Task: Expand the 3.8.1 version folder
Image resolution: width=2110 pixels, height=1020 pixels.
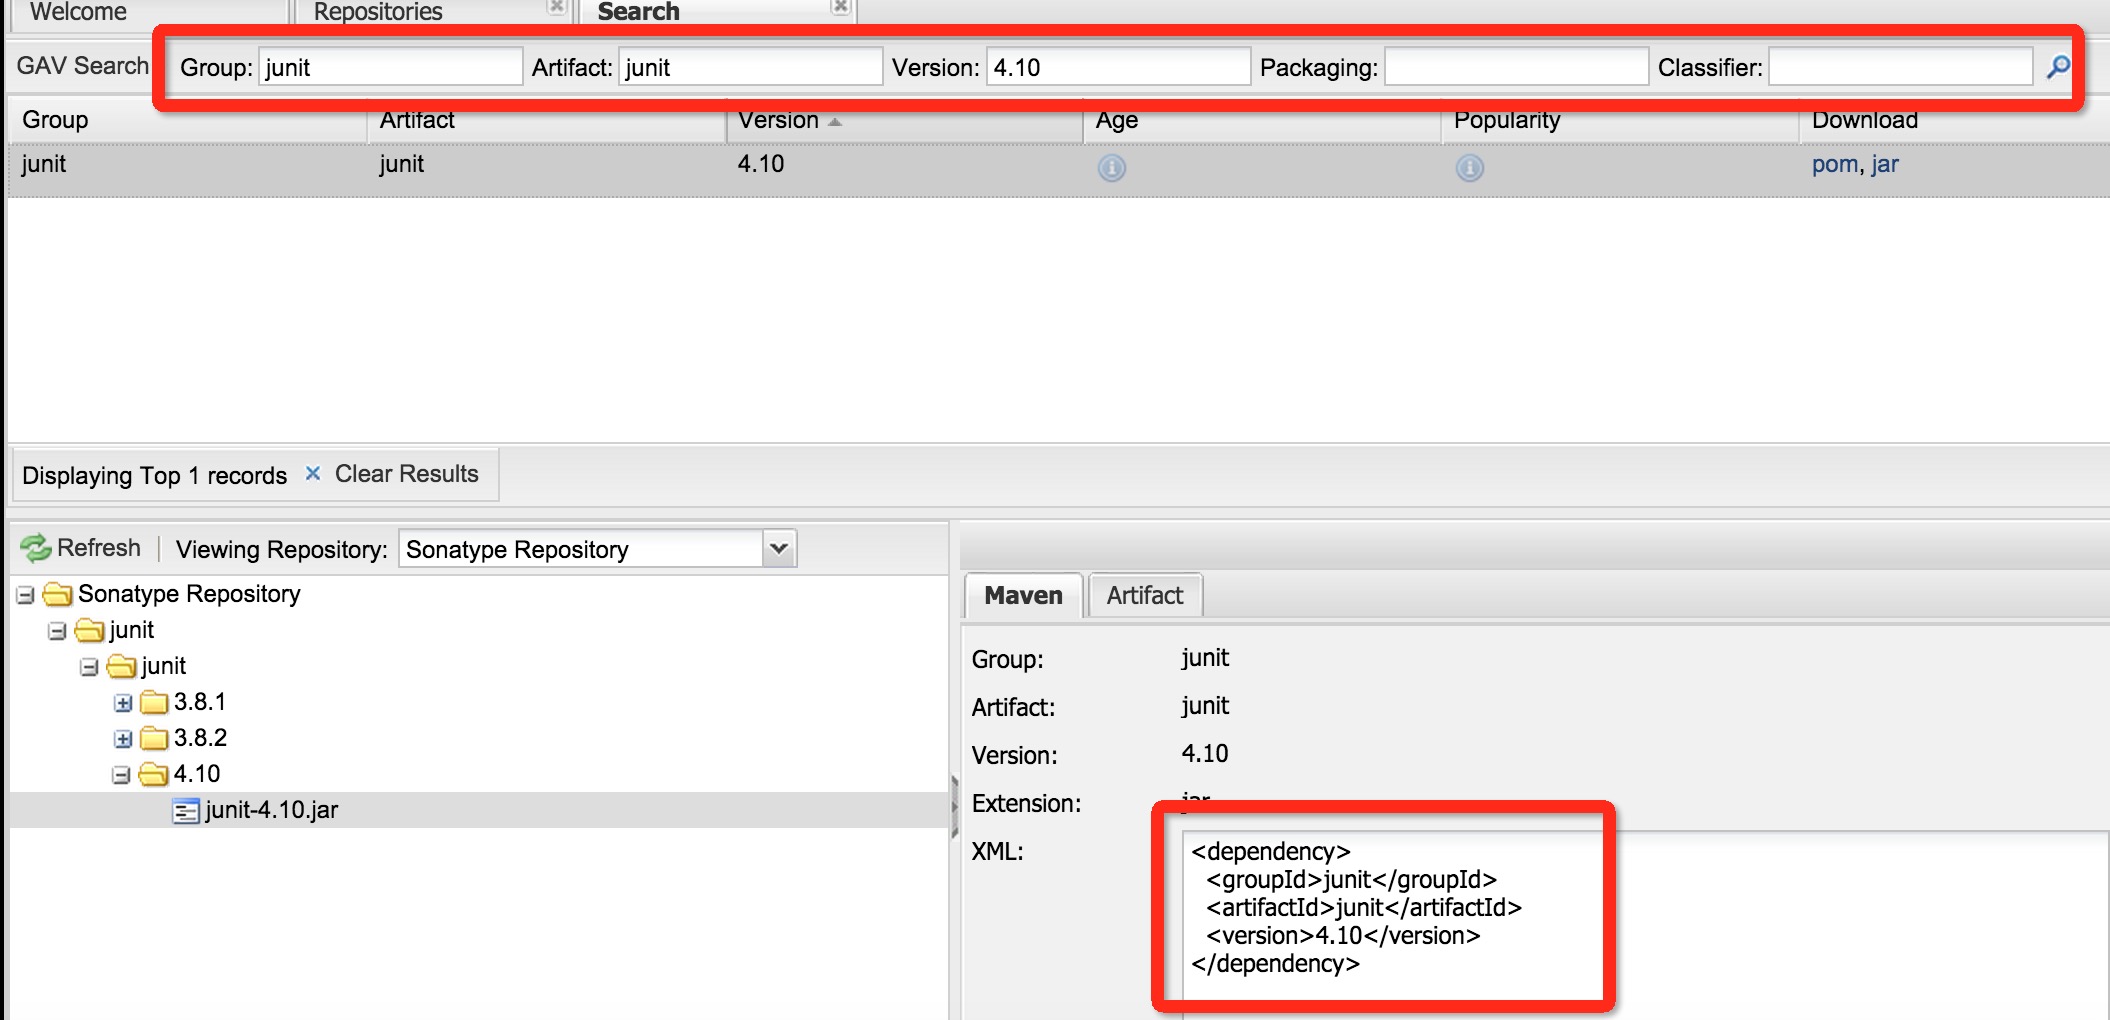Action: click(122, 704)
